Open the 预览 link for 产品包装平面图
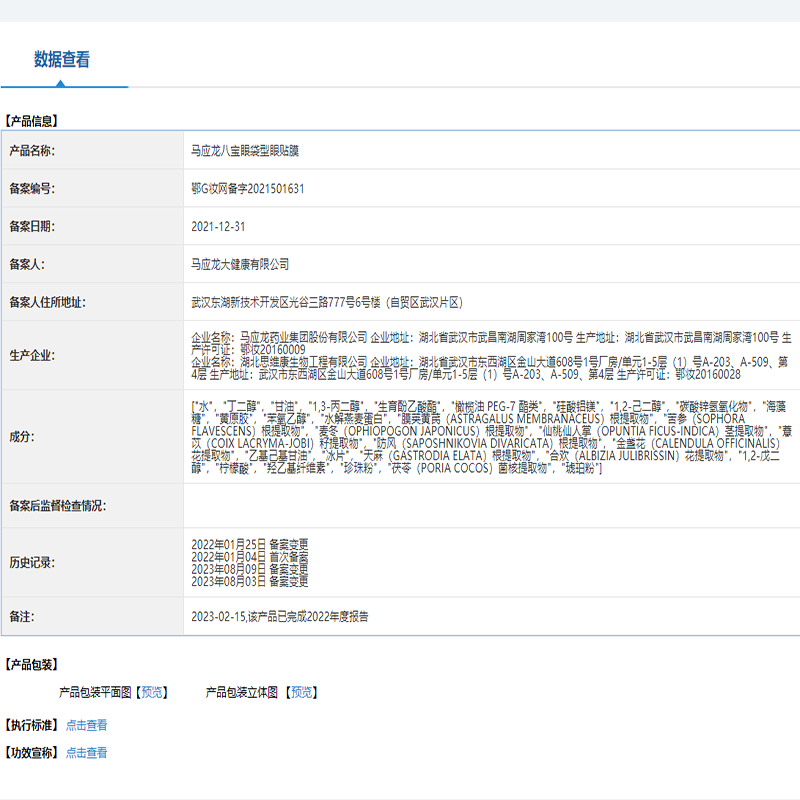Image resolution: width=800 pixels, height=800 pixels. [152, 692]
